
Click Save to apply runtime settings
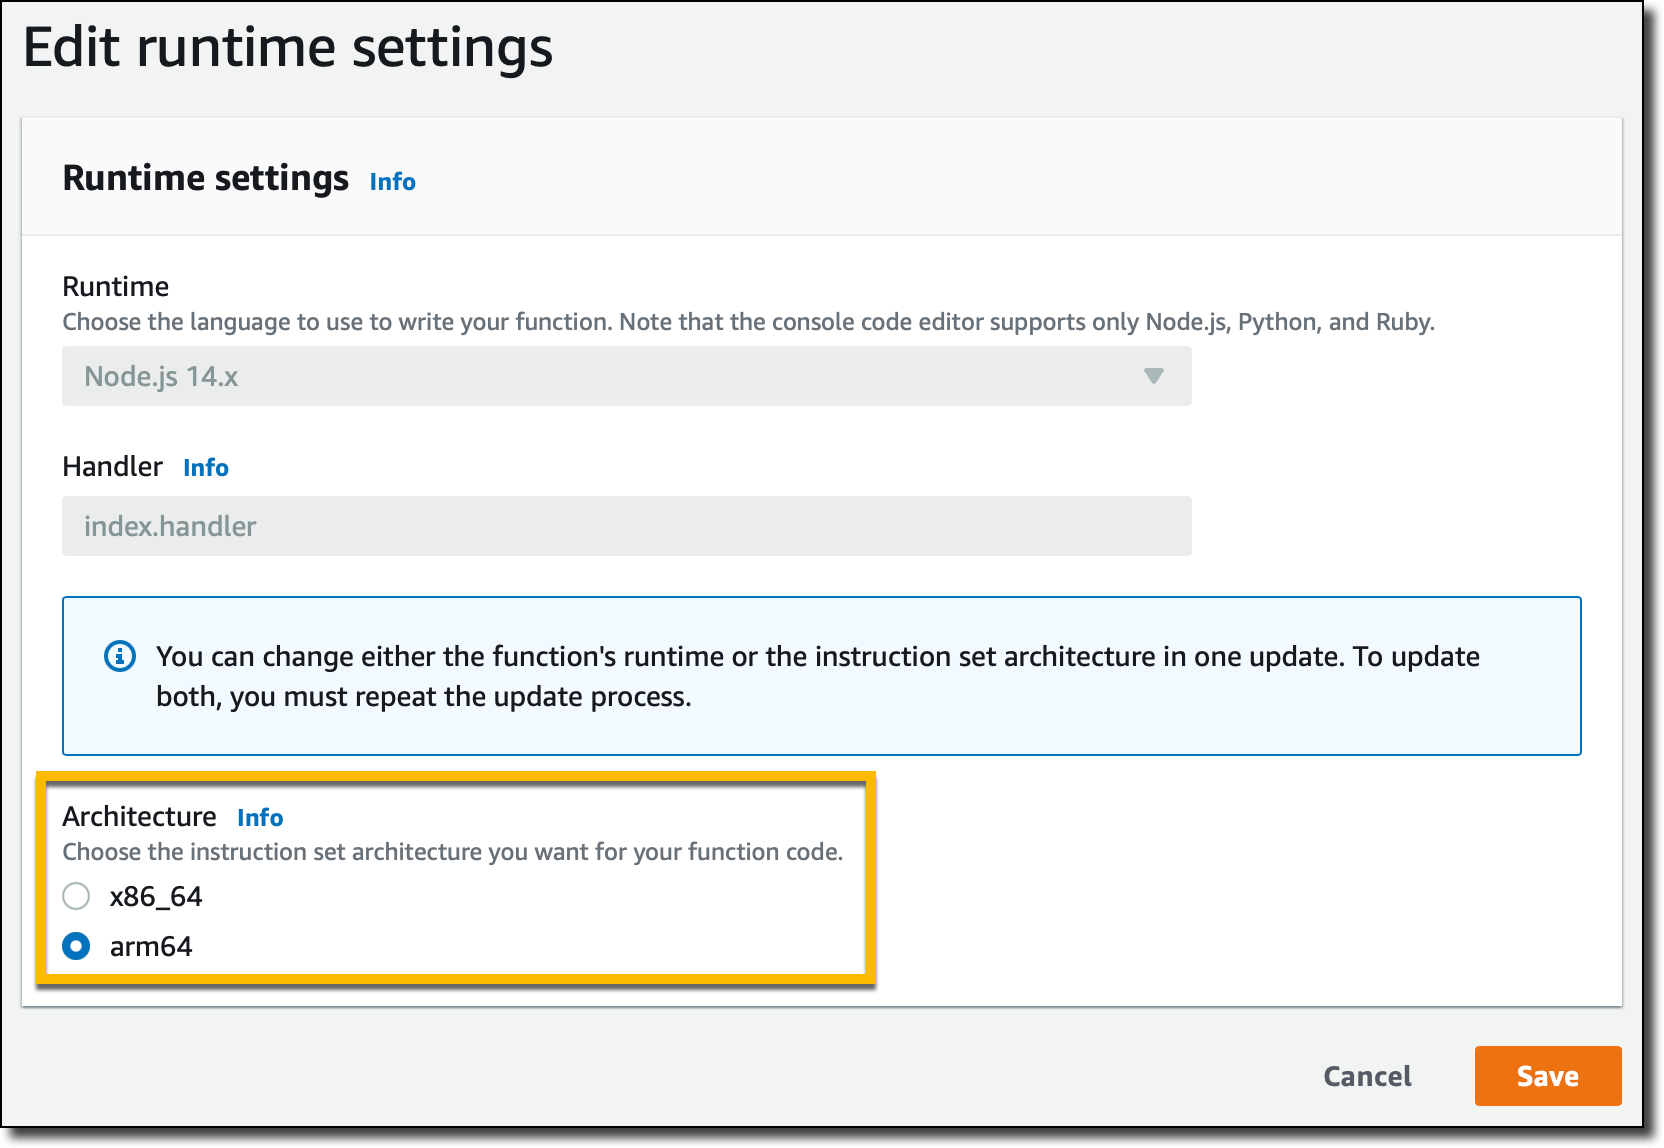click(1547, 1076)
